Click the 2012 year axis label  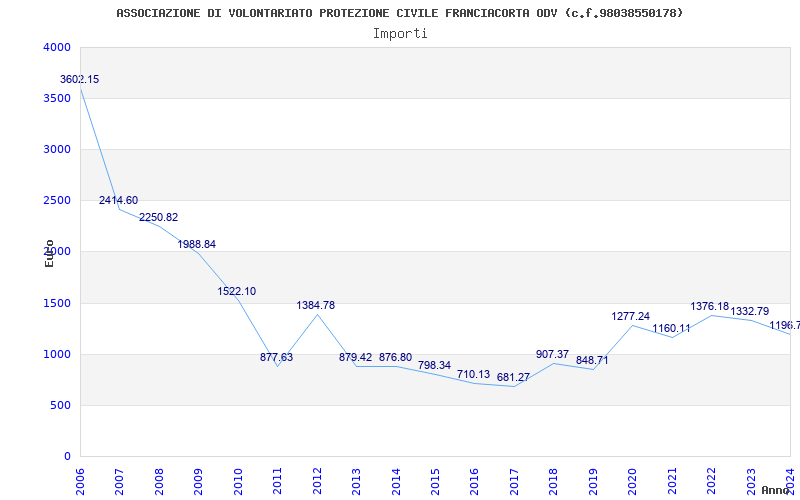317,479
